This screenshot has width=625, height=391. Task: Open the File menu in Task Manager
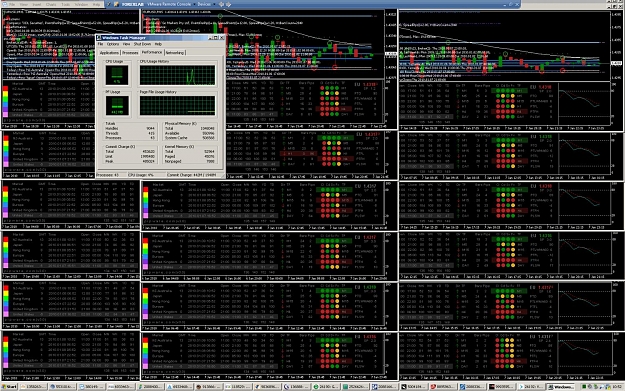click(100, 44)
